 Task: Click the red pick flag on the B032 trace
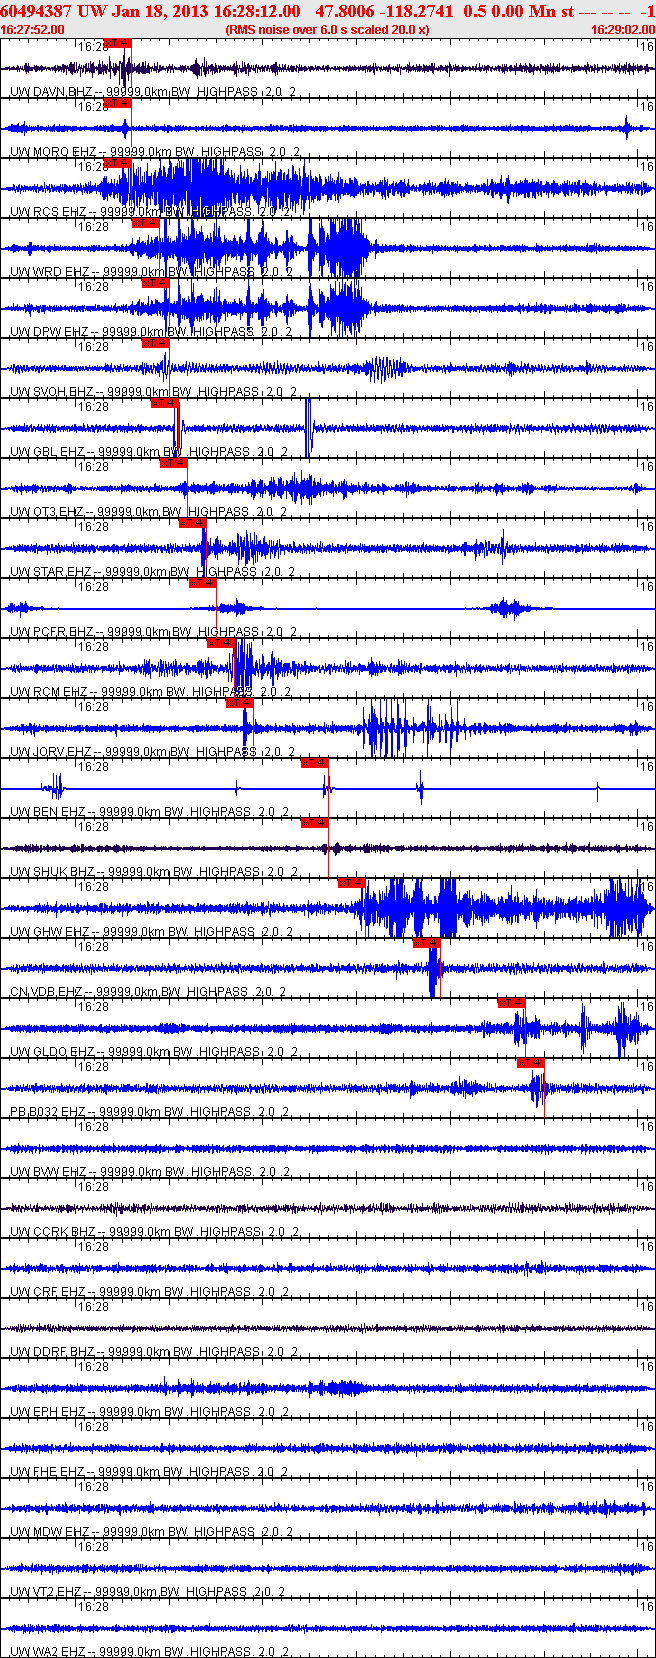pos(531,1063)
